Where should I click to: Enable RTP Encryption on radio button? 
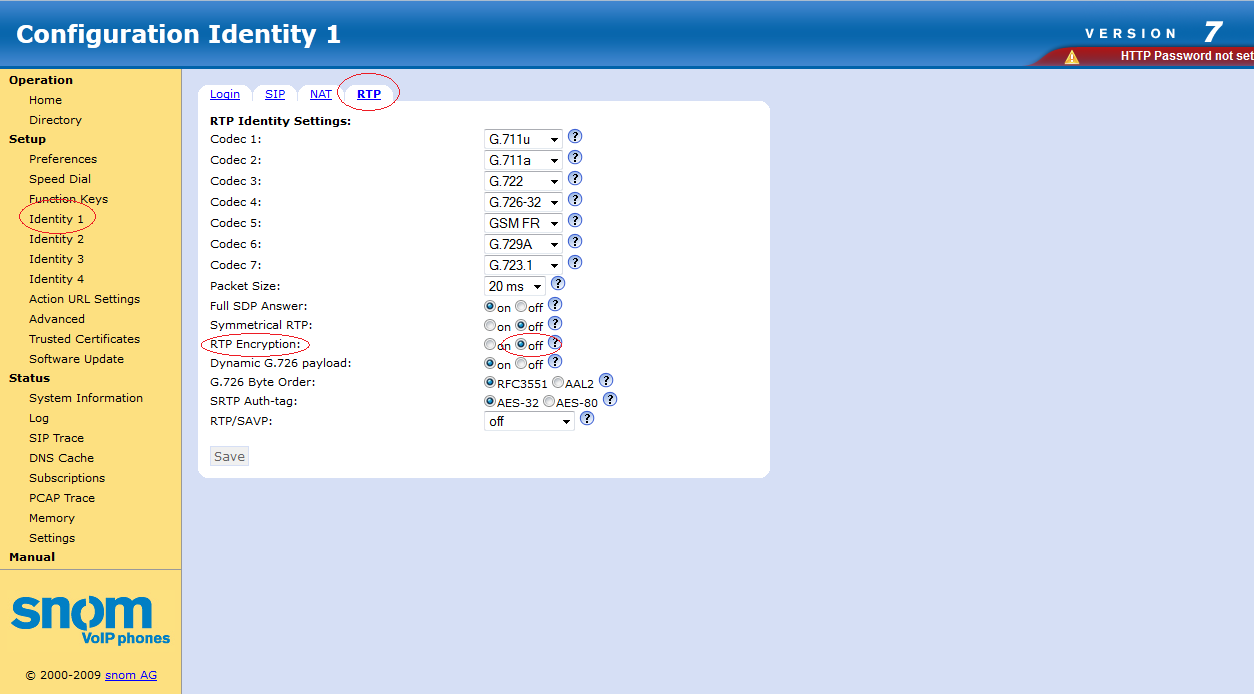coord(490,345)
